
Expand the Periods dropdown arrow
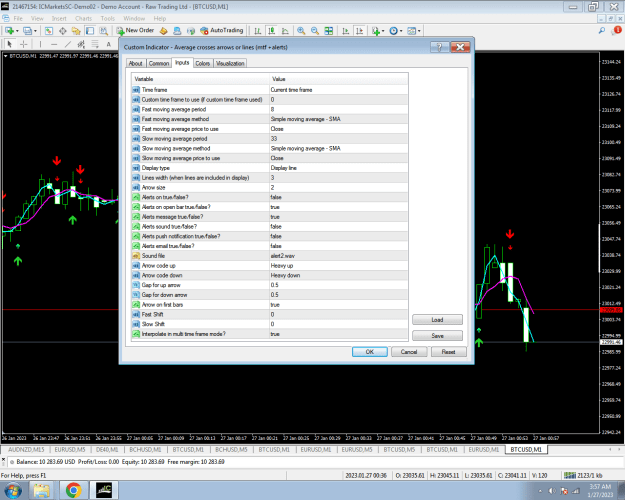[401, 31]
